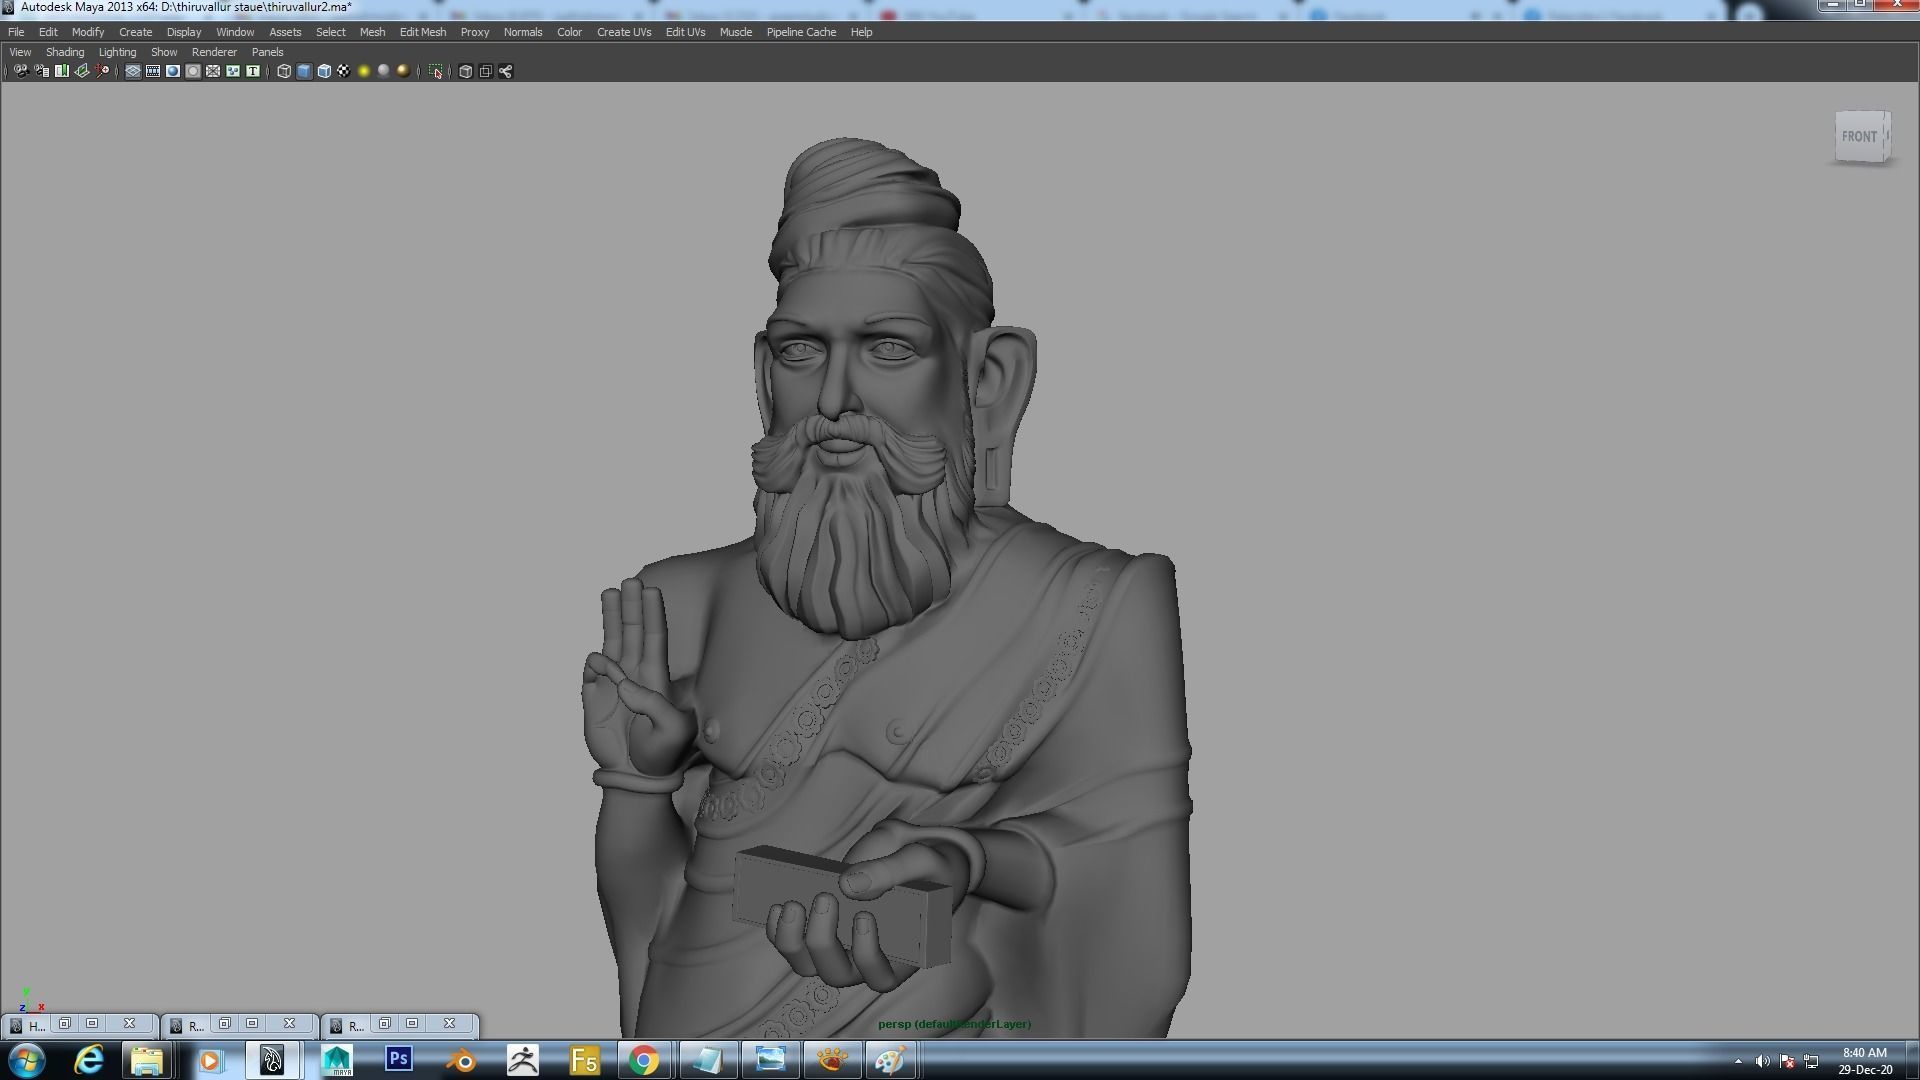This screenshot has width=1920, height=1080.
Task: Click the taskbar clock showing 8:40 AM
Action: pyautogui.click(x=1865, y=1061)
